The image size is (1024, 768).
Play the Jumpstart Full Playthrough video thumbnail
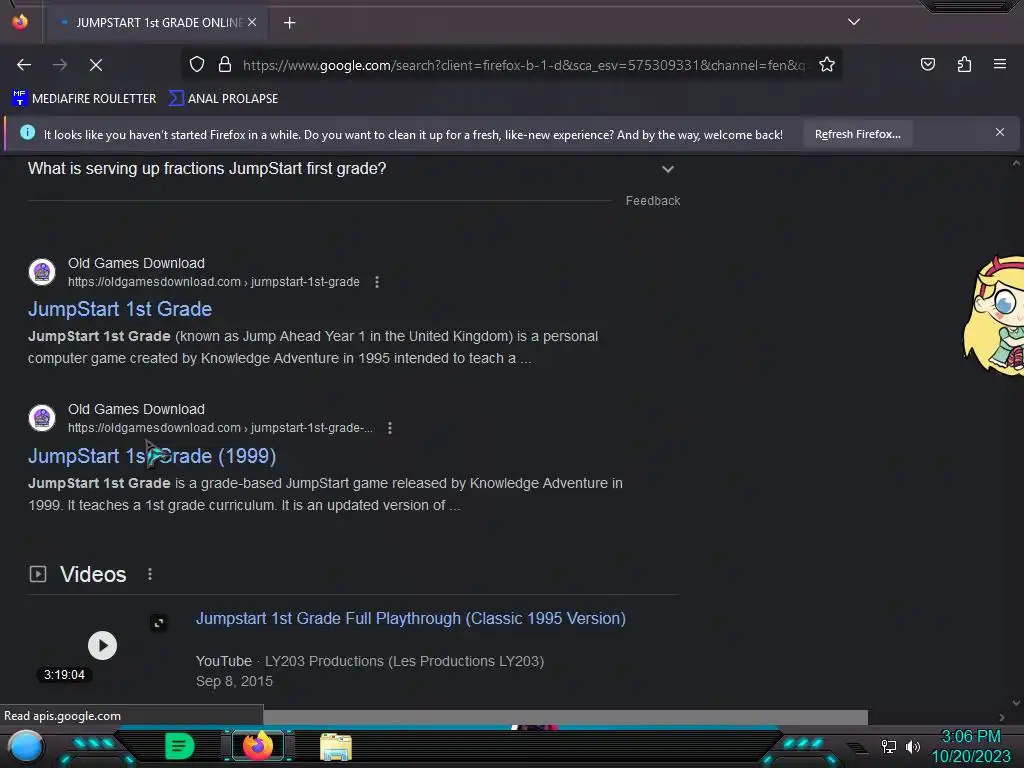pos(103,645)
